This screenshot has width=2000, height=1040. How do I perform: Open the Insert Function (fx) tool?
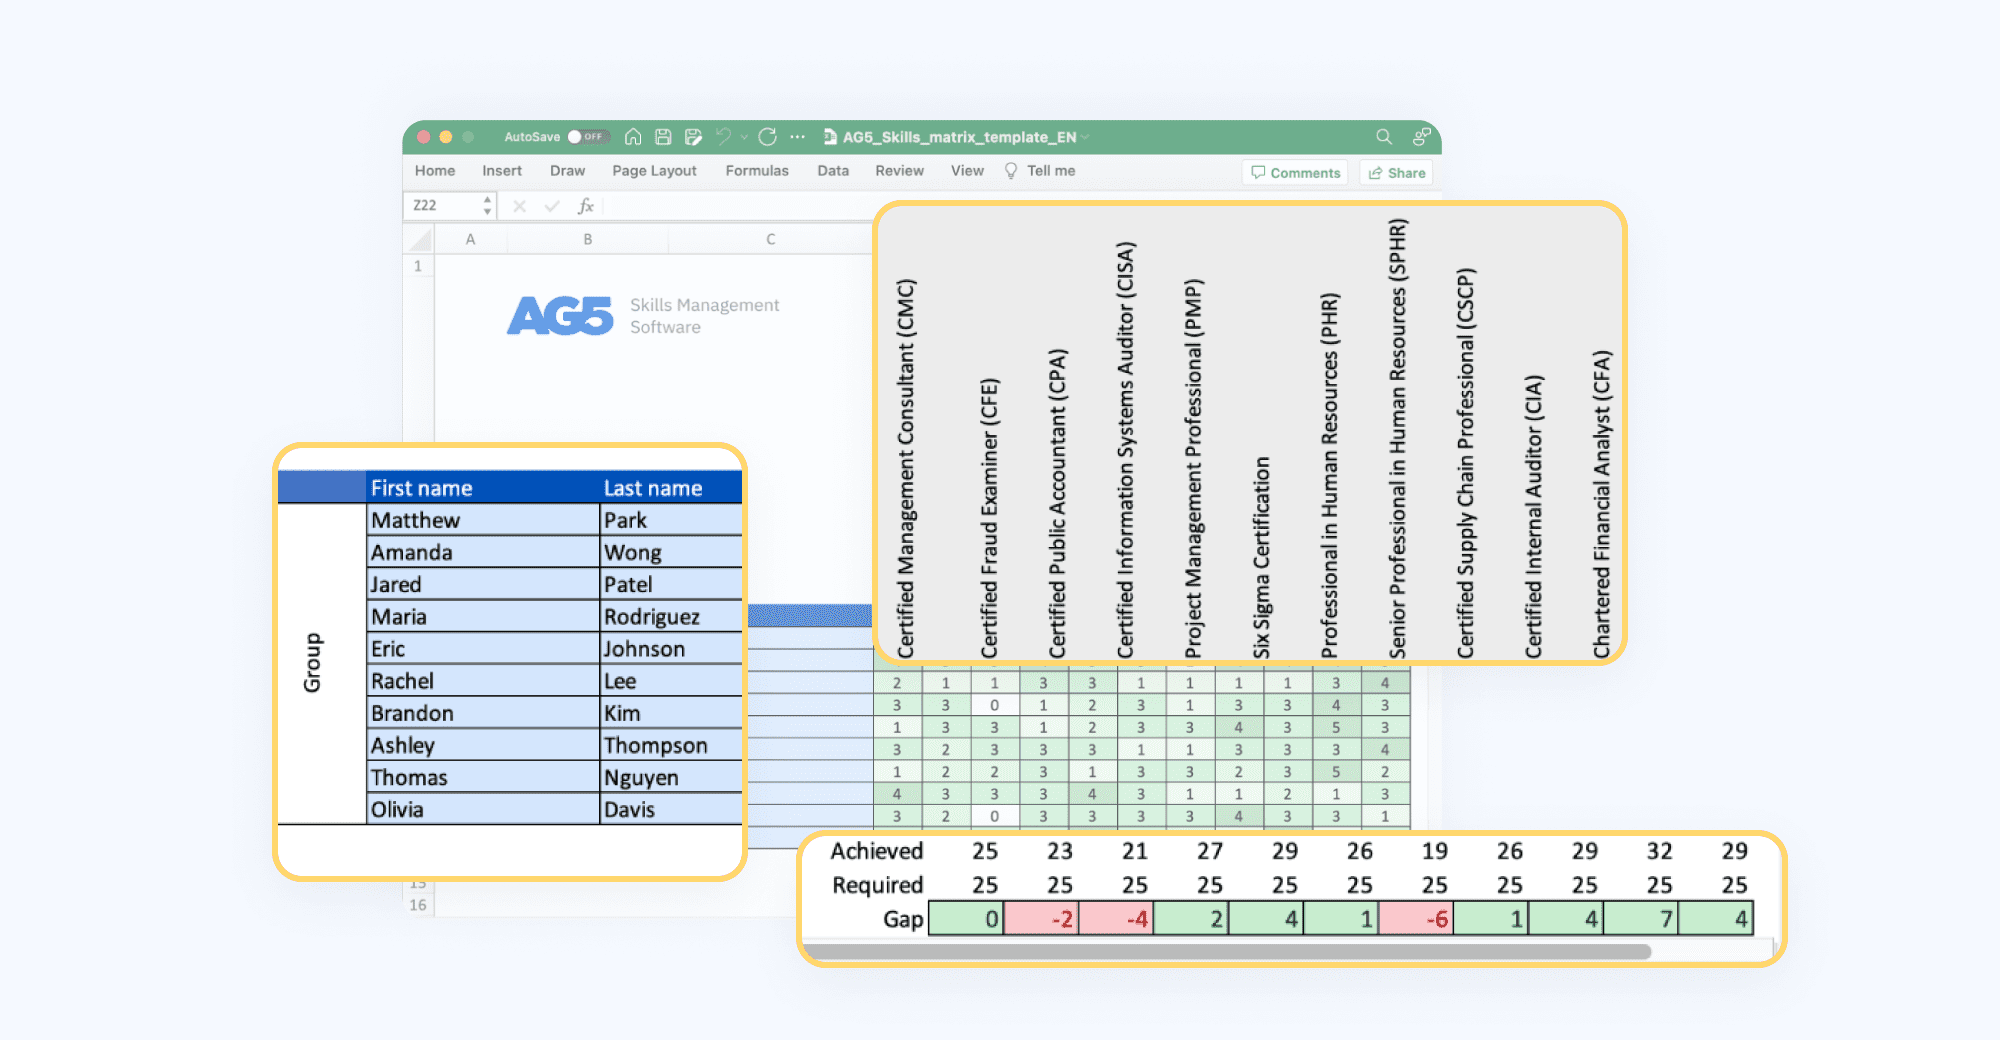pos(586,205)
